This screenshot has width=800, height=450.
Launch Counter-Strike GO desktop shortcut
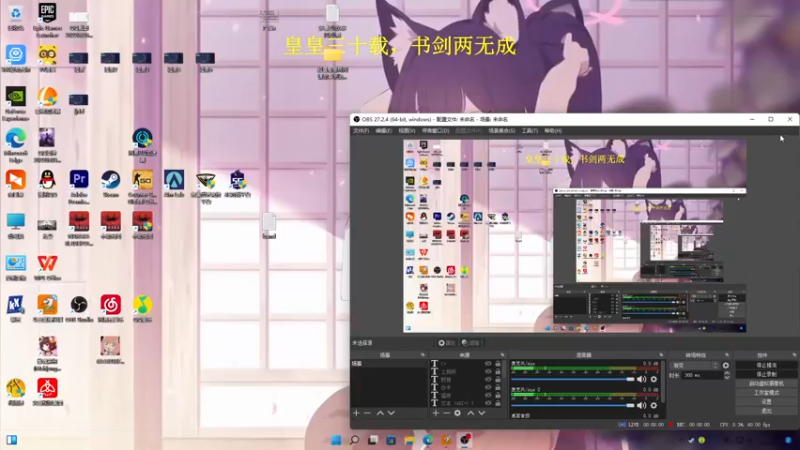(x=142, y=187)
